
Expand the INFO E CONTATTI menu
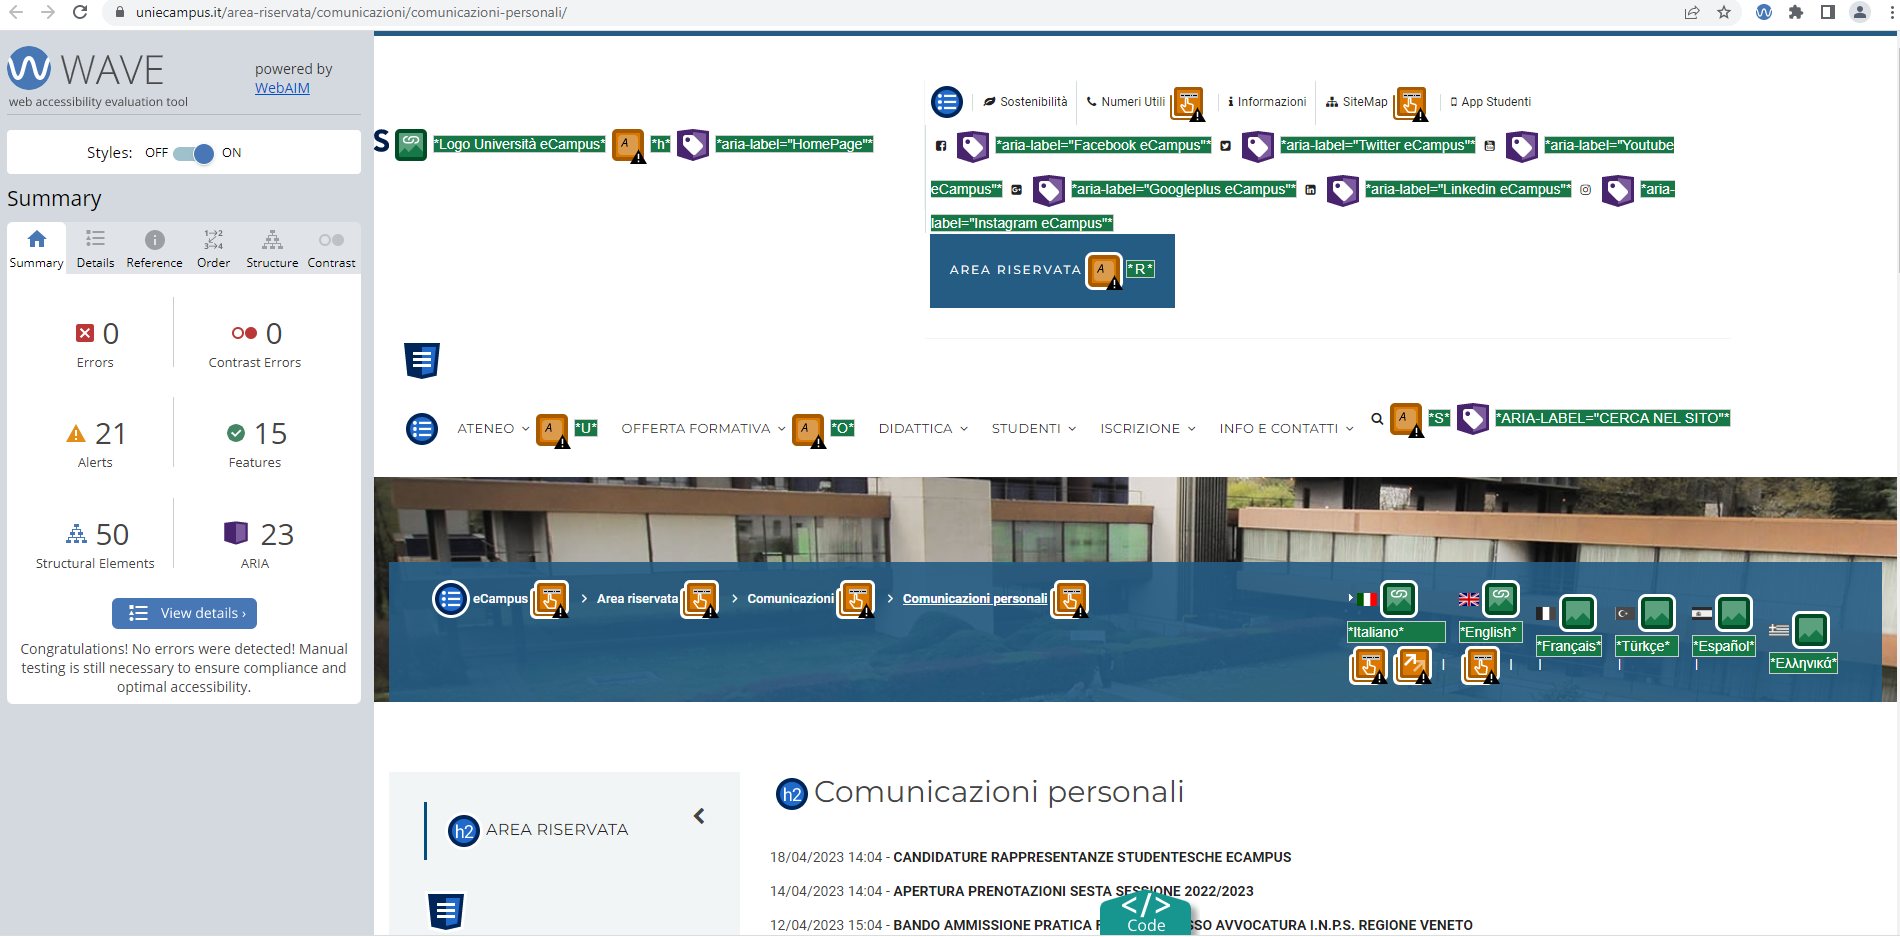1286,429
